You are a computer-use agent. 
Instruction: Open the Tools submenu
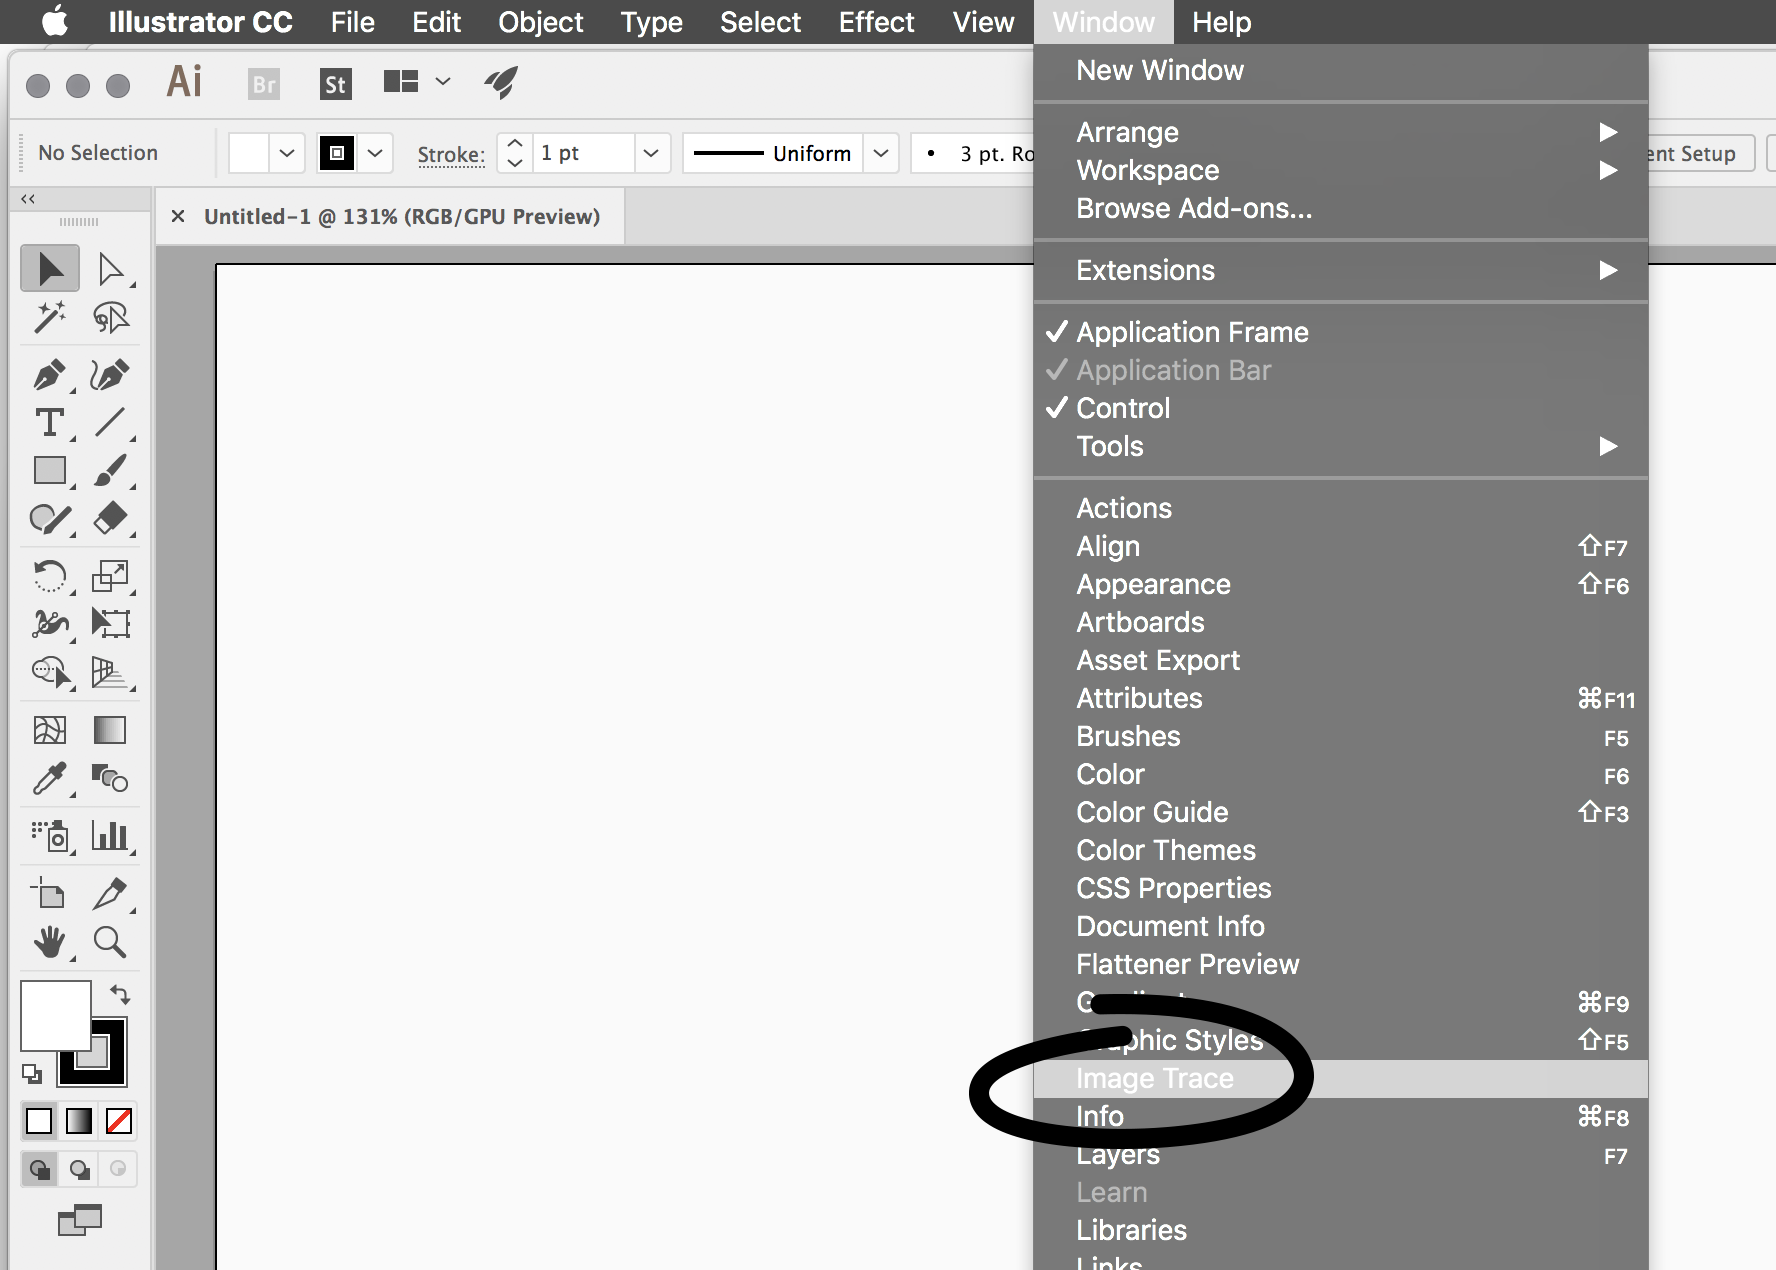tap(1110, 447)
